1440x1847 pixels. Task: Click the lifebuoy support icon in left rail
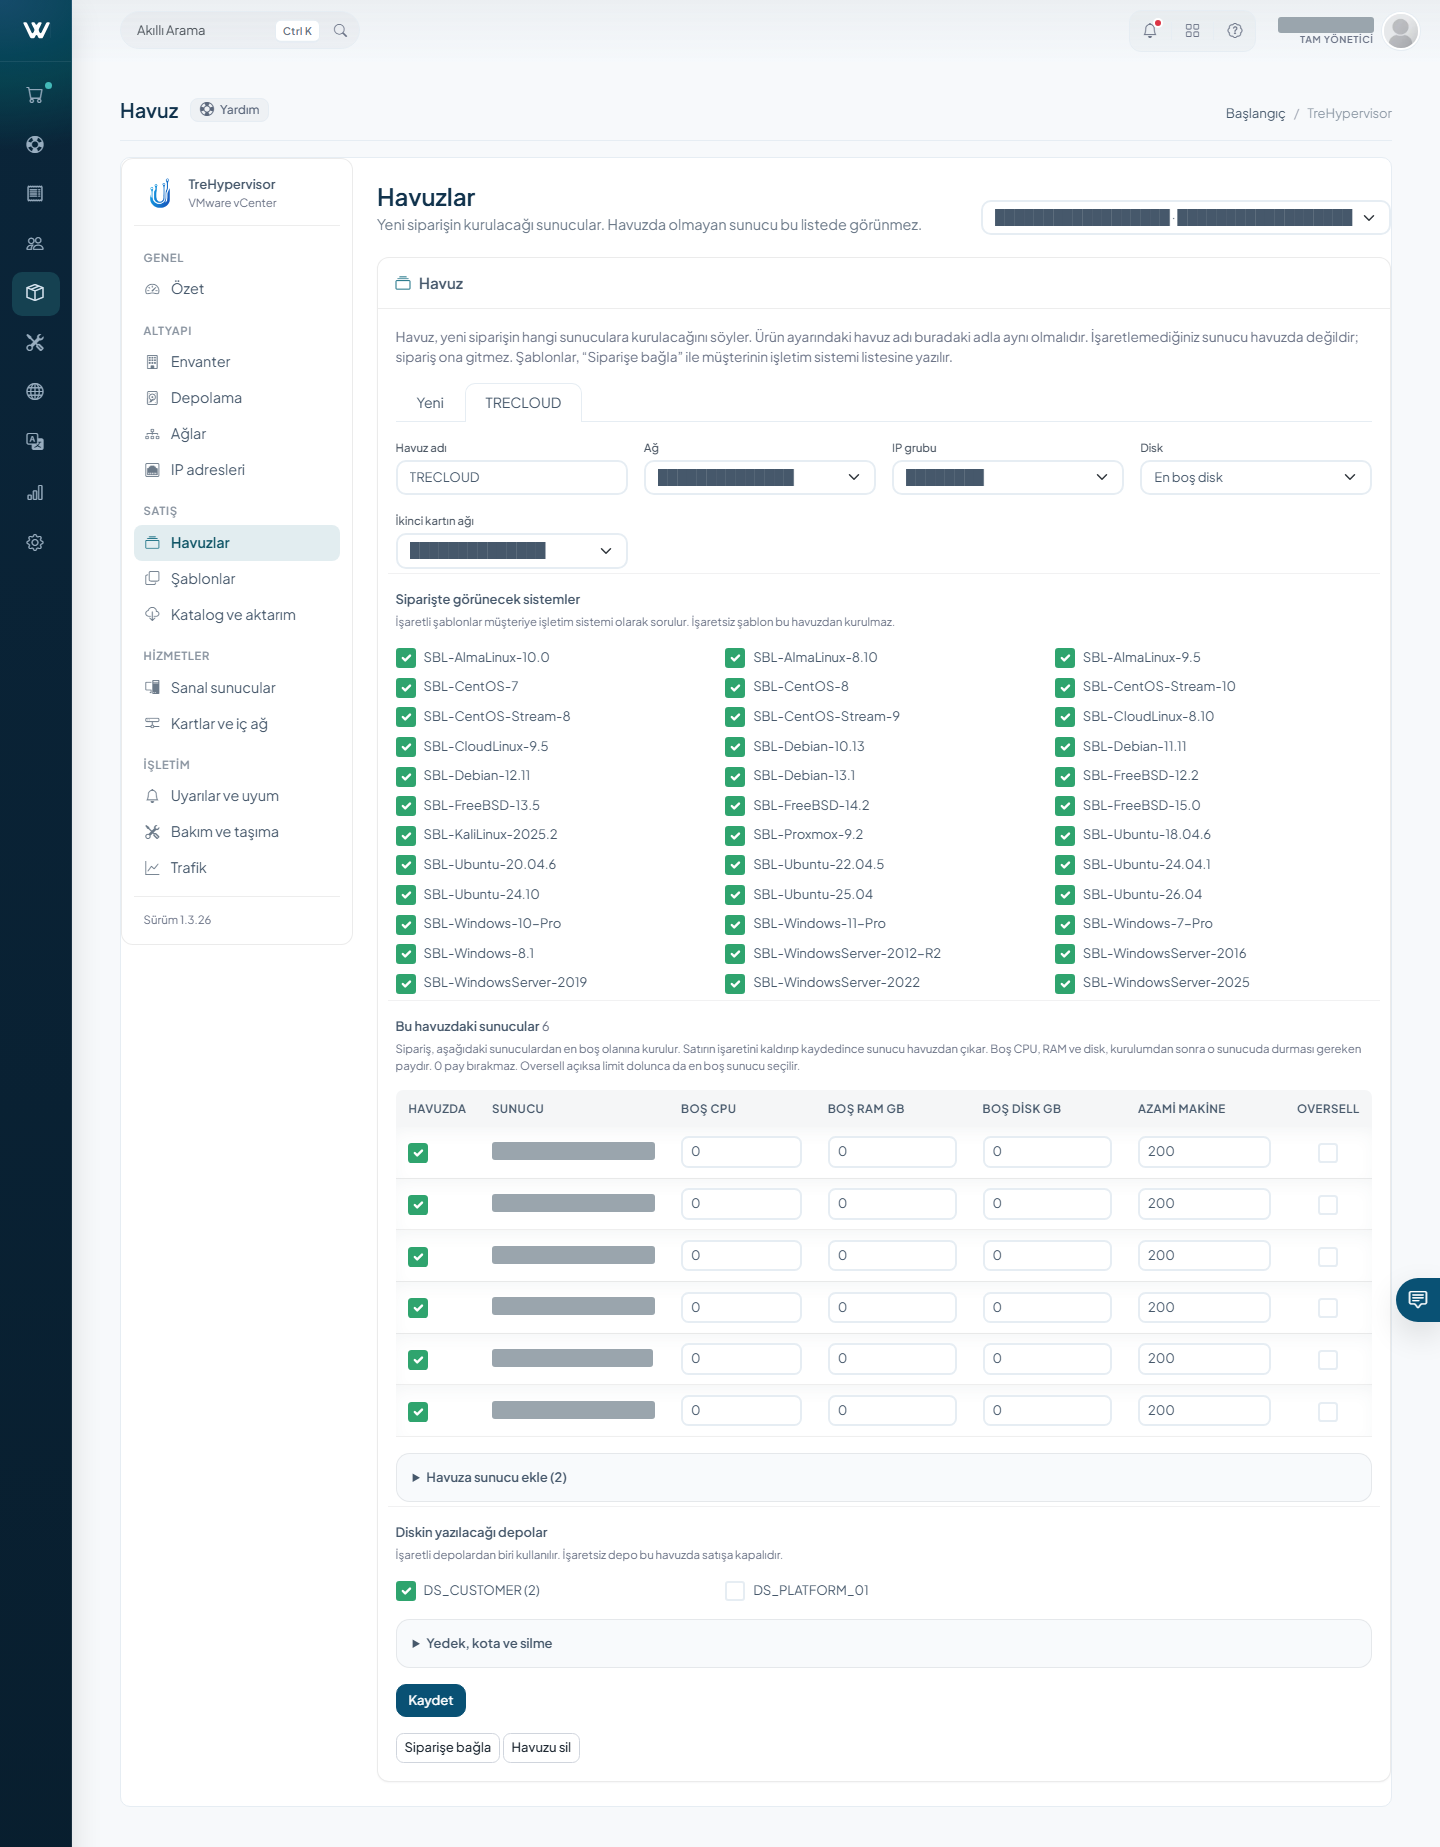35,144
